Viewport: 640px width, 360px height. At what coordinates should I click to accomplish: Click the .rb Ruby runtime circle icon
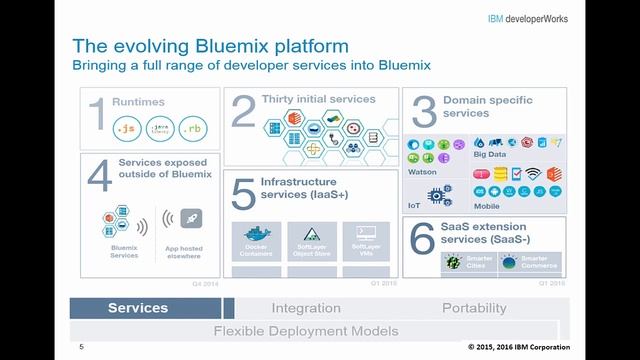click(193, 129)
